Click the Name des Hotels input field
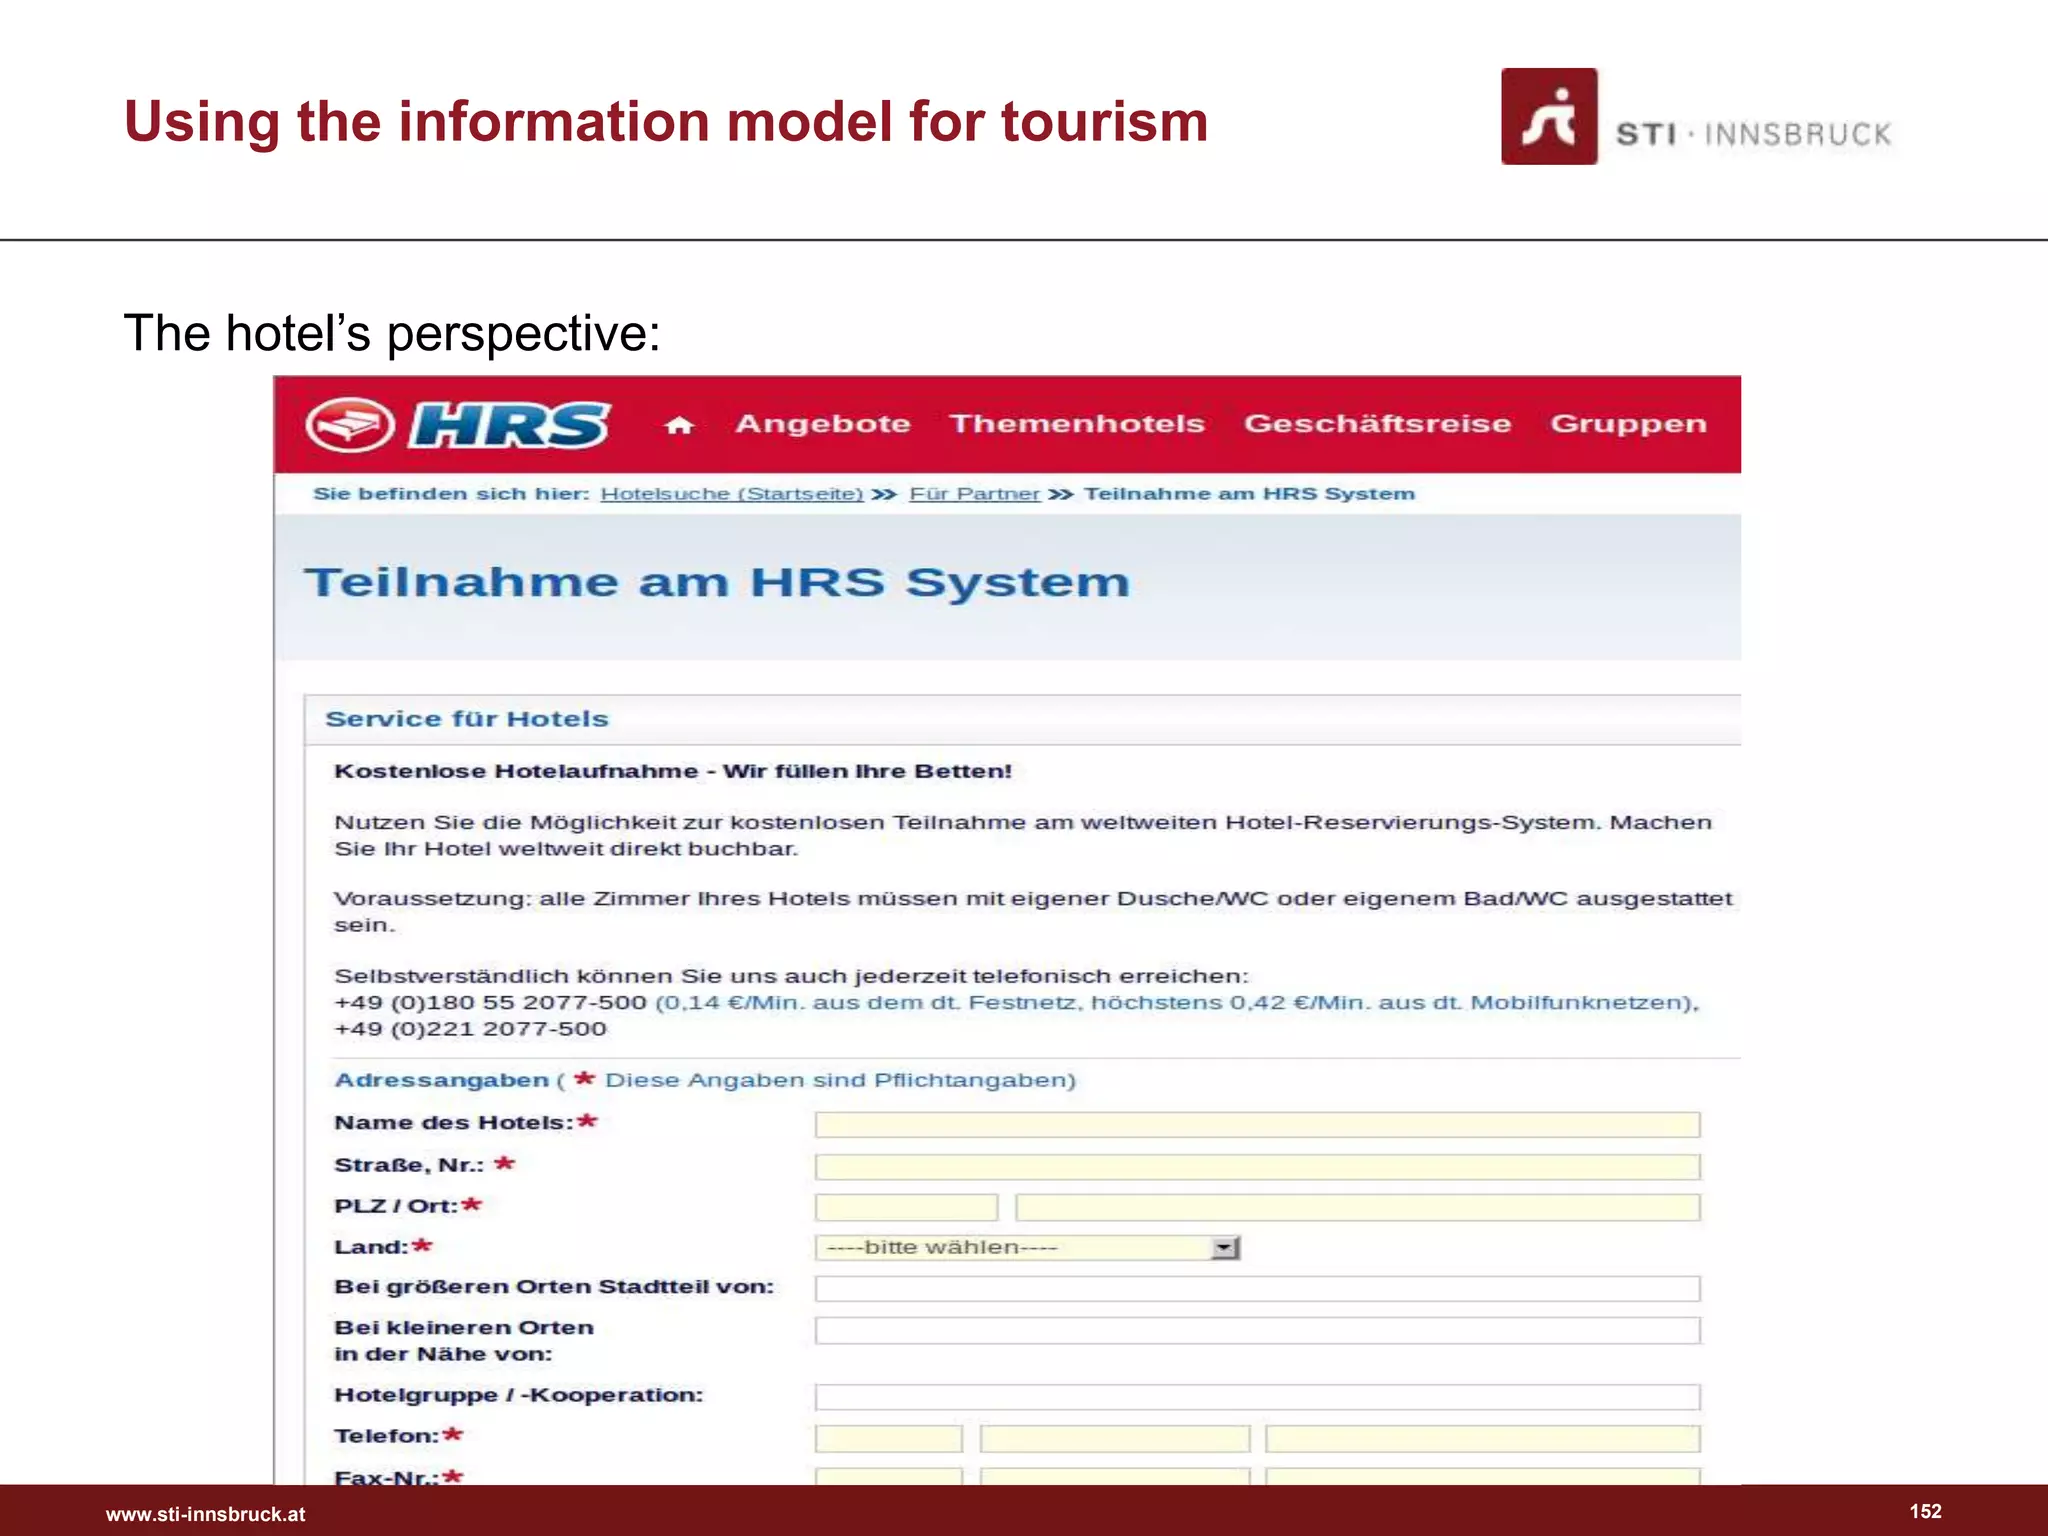The width and height of the screenshot is (2048, 1536). coord(1257,1125)
